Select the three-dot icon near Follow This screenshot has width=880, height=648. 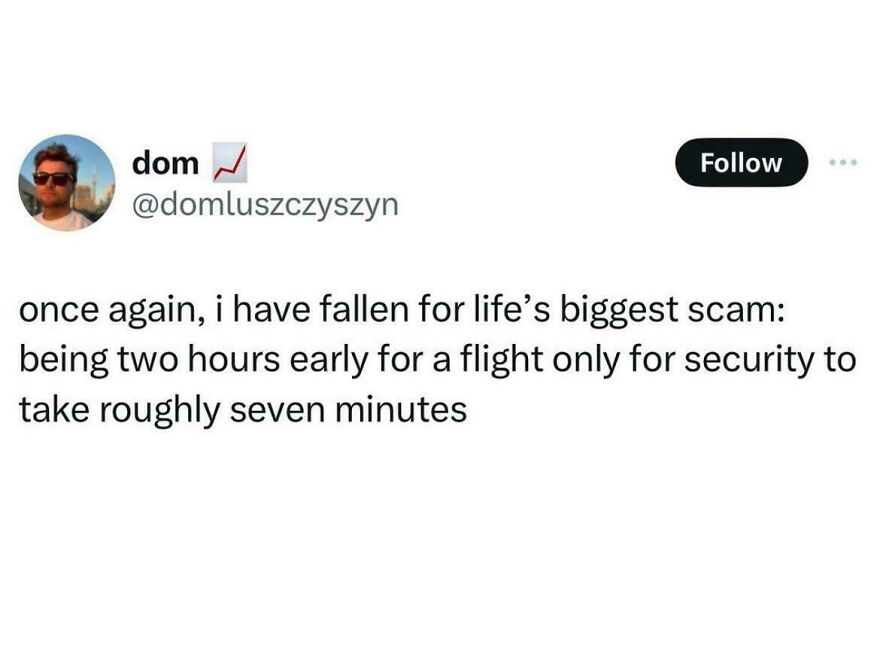pos(843,162)
